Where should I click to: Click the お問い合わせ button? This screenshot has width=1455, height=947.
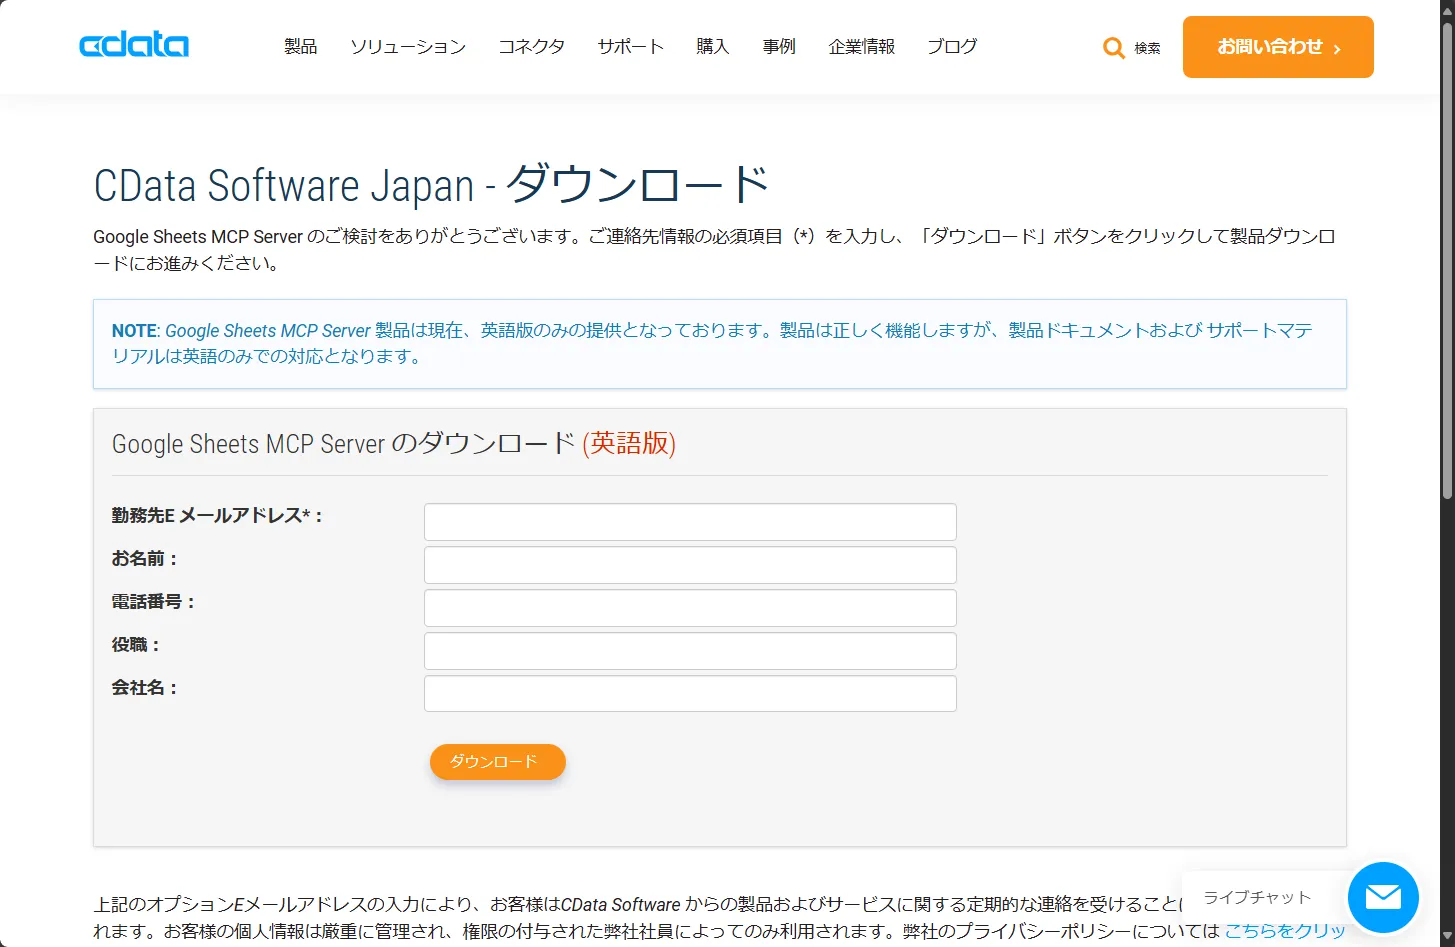1278,47
